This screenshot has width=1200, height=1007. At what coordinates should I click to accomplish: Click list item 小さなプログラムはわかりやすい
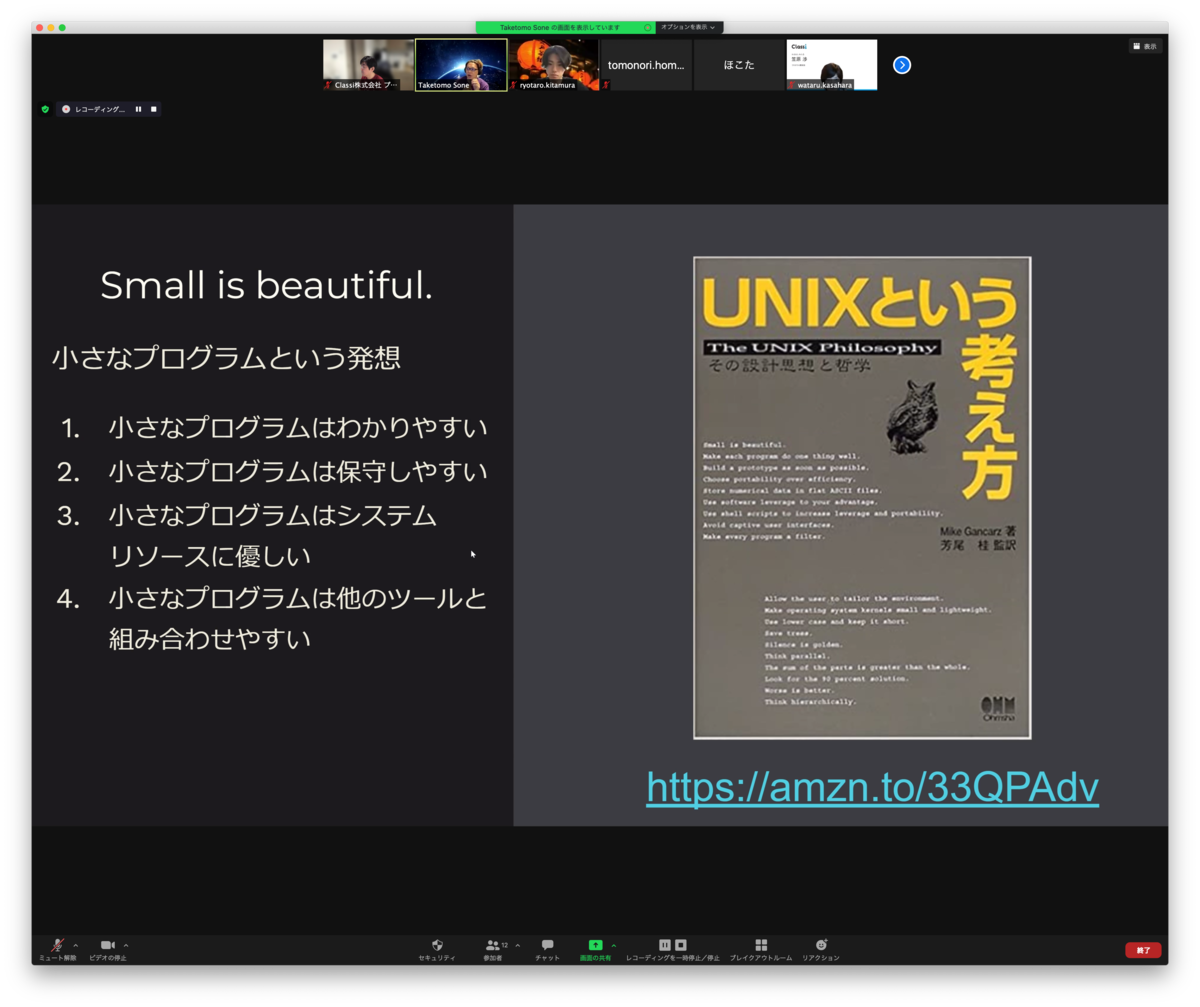[x=298, y=428]
